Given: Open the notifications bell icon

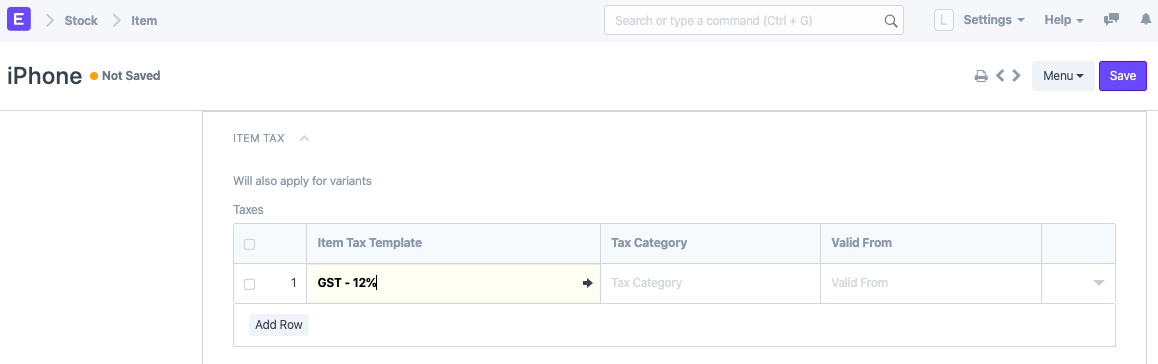Looking at the screenshot, I should pos(1146,20).
